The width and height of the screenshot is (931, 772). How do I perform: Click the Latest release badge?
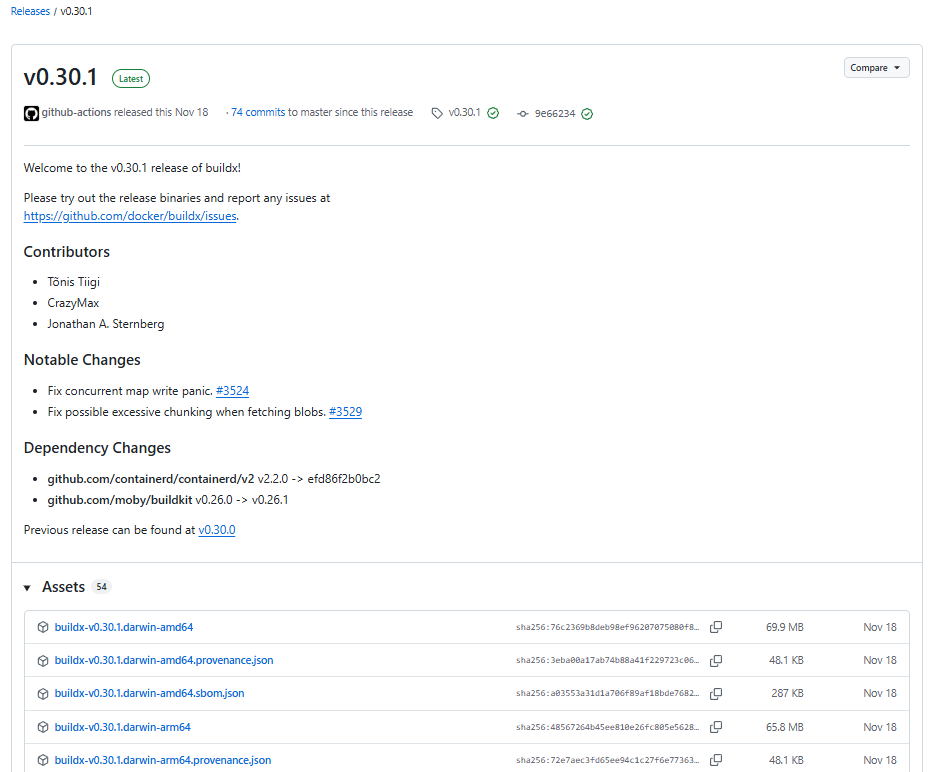(131, 78)
